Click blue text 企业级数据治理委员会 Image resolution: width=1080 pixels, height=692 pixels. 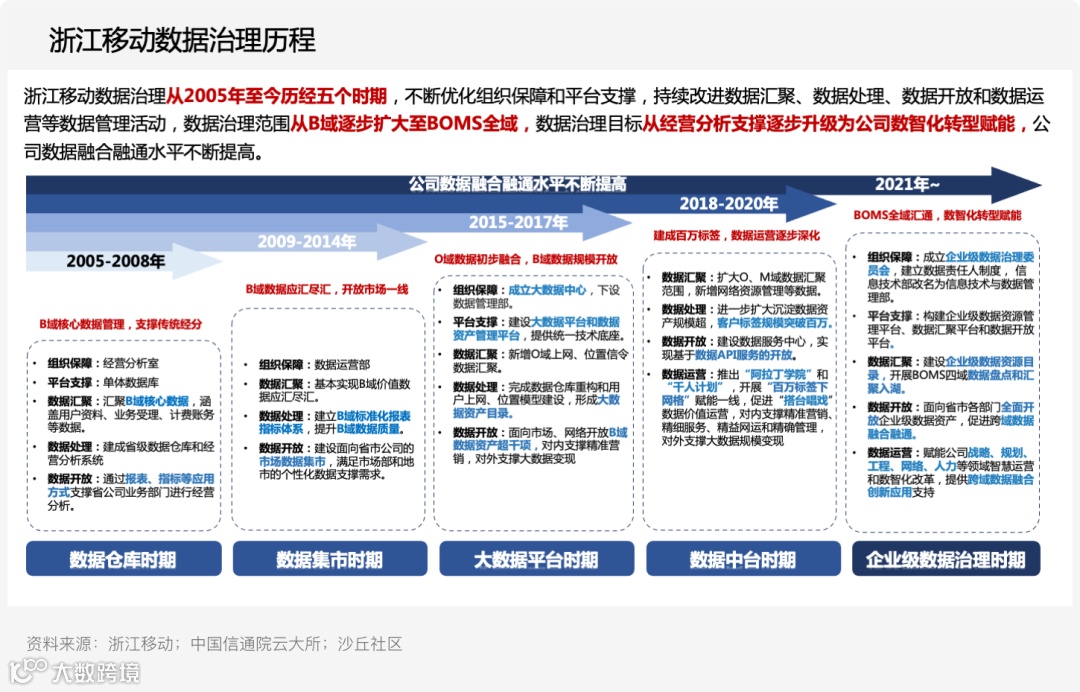(951, 264)
